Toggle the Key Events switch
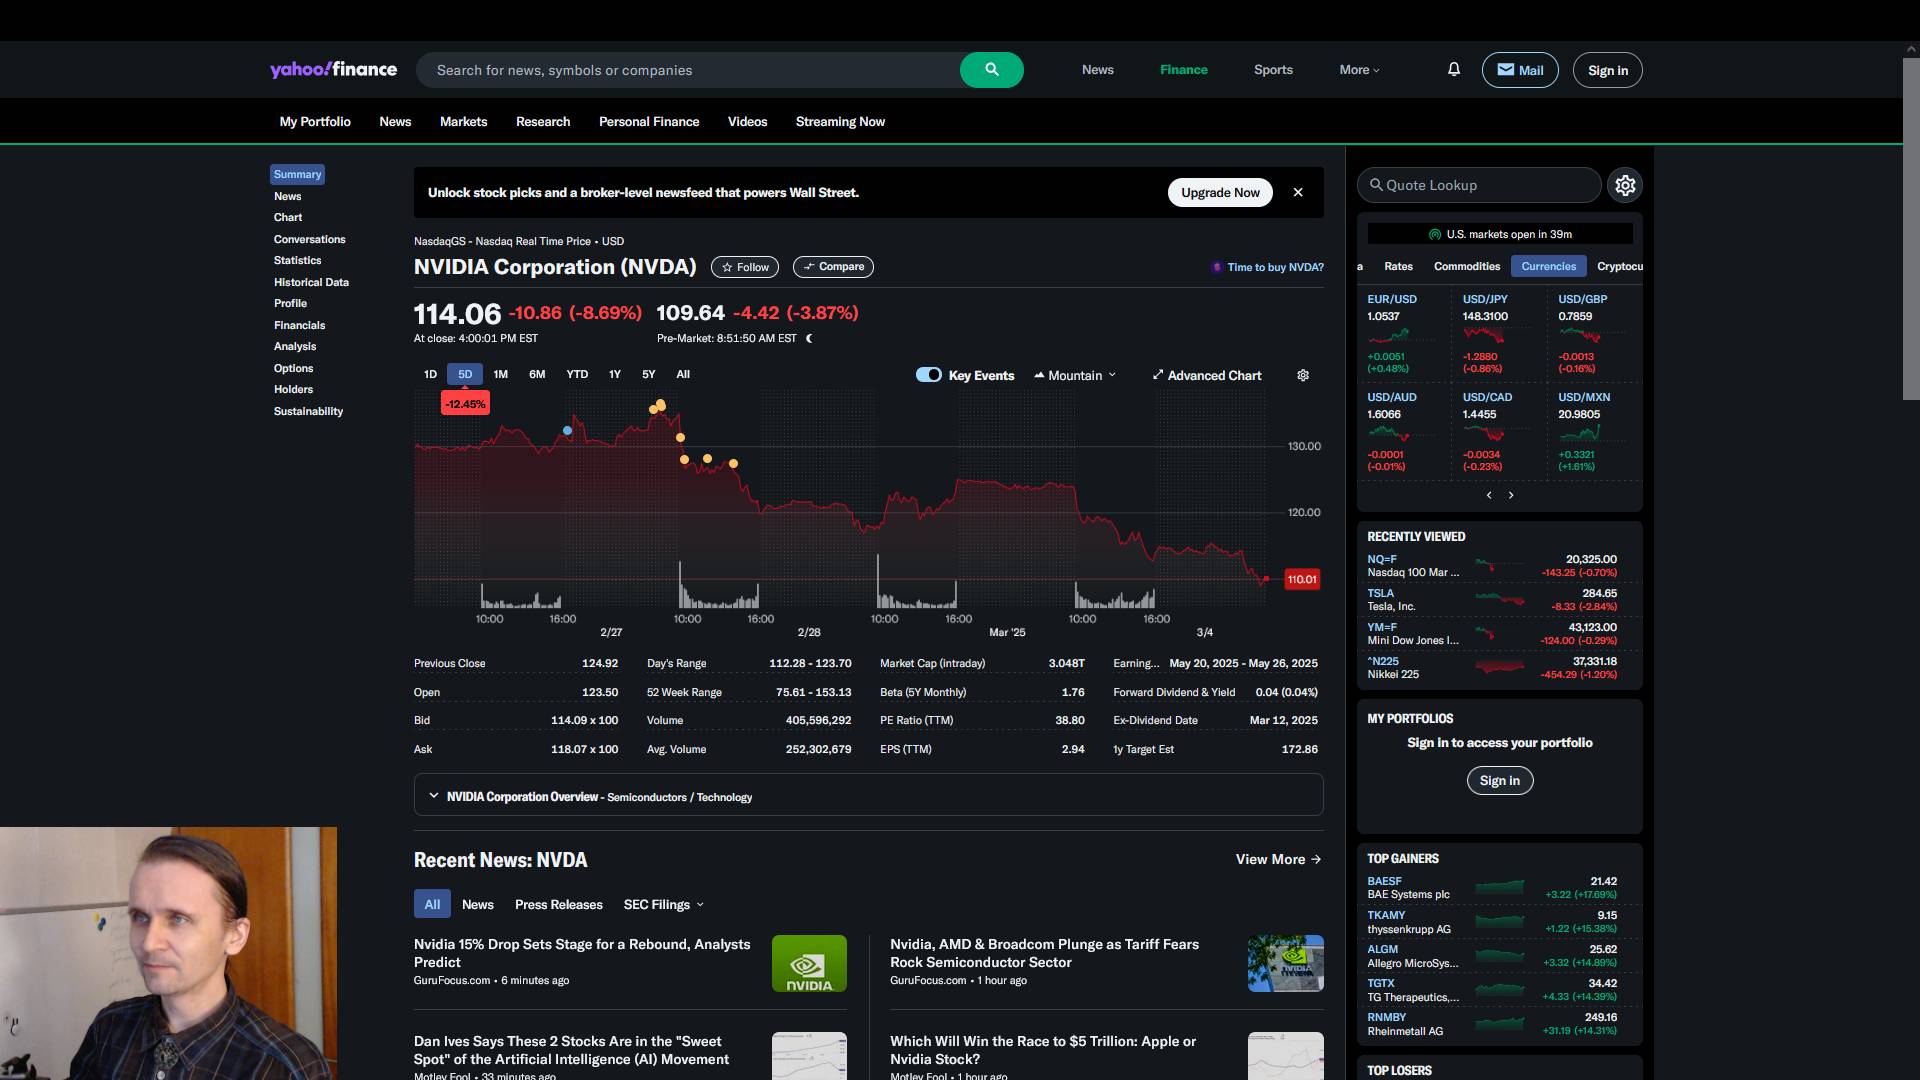This screenshot has width=1920, height=1080. coord(928,375)
